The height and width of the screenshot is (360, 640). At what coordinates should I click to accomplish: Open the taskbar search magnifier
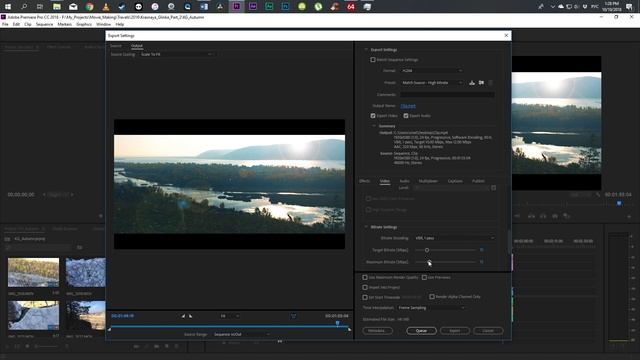[x=24, y=7]
